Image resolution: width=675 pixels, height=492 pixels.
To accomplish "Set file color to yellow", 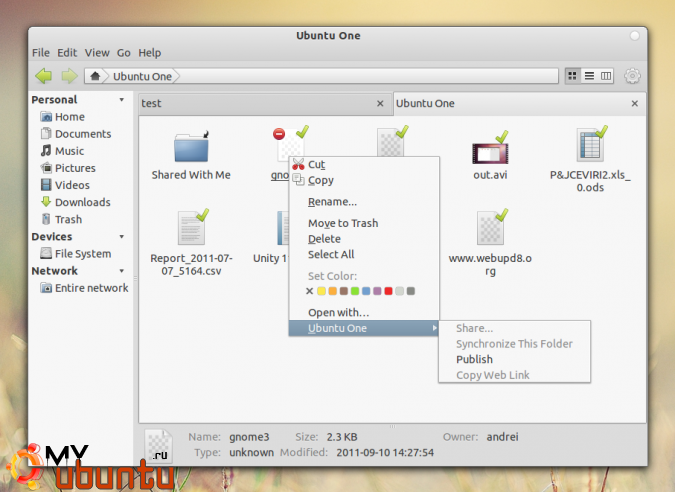I will pos(321,291).
